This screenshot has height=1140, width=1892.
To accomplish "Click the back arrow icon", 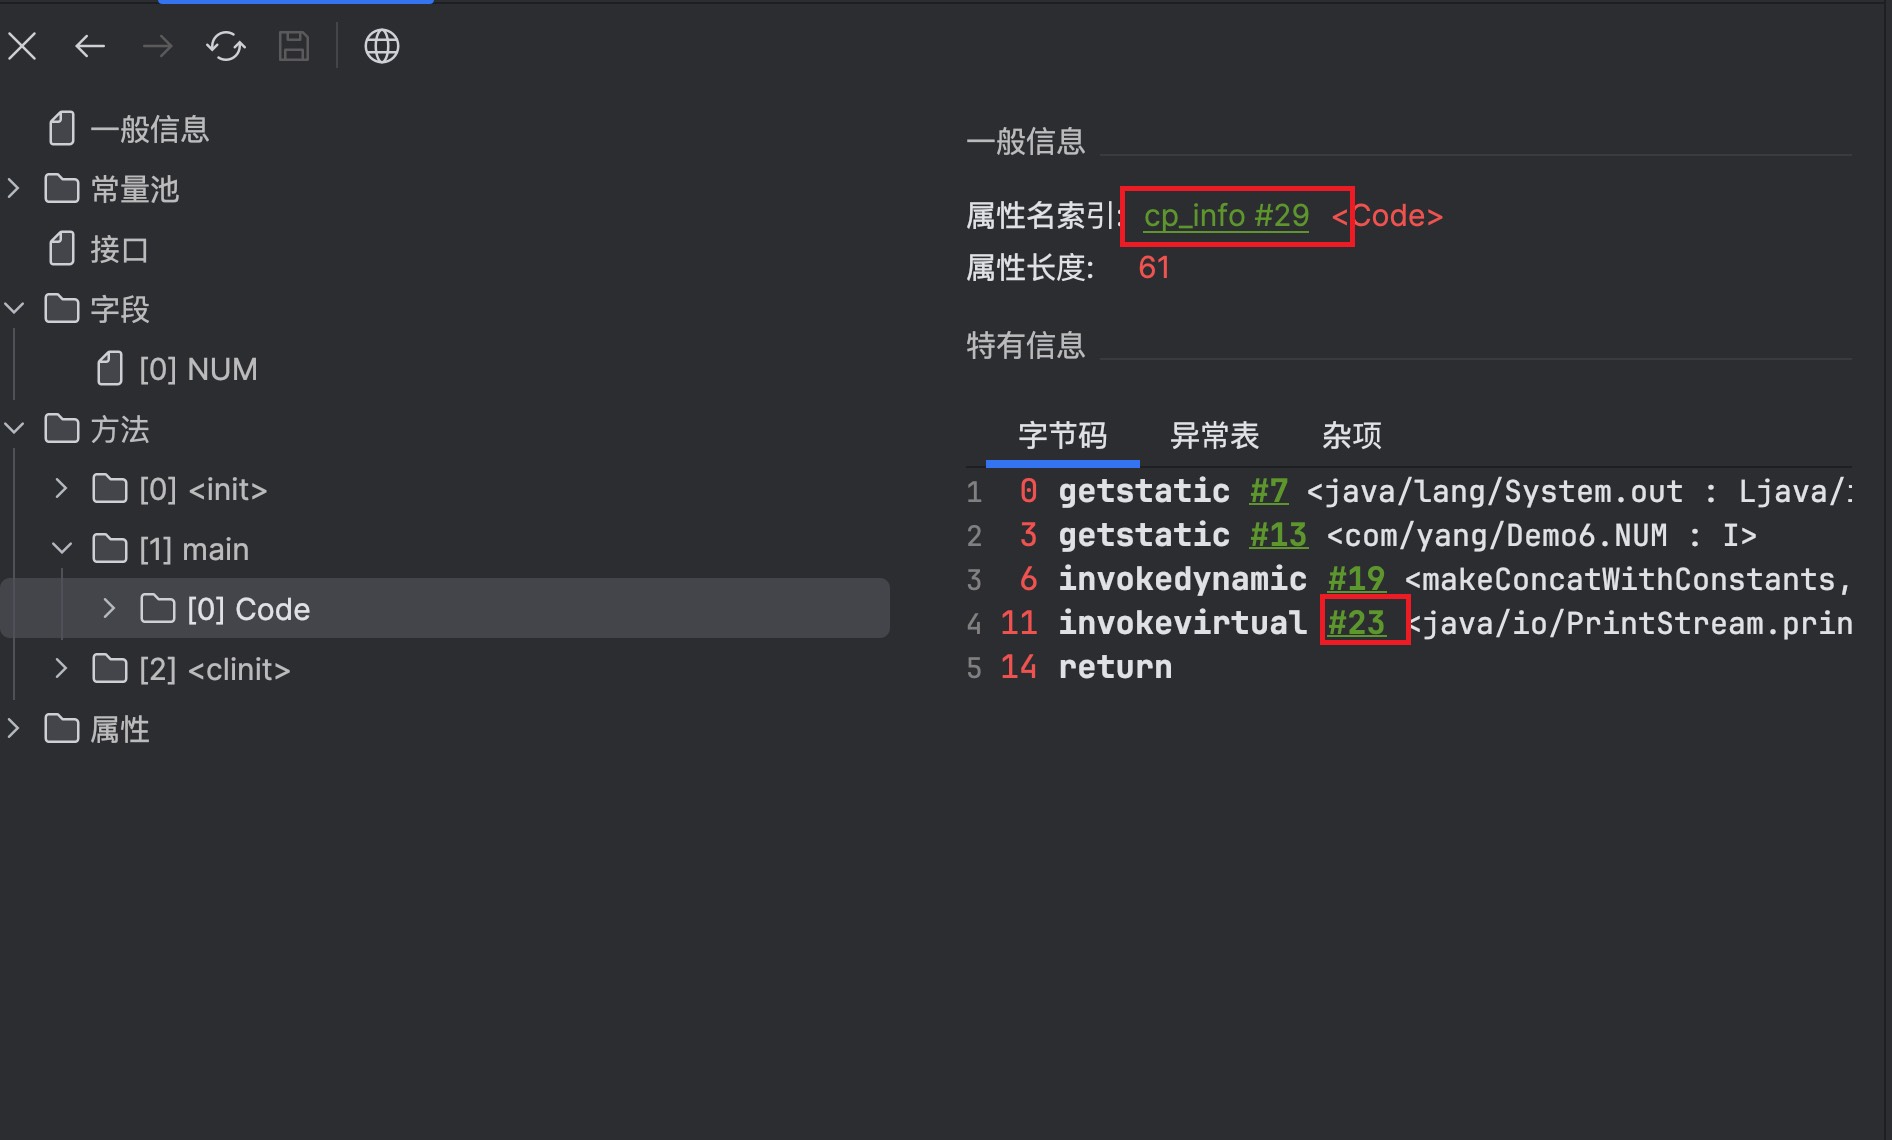I will pyautogui.click(x=90, y=46).
